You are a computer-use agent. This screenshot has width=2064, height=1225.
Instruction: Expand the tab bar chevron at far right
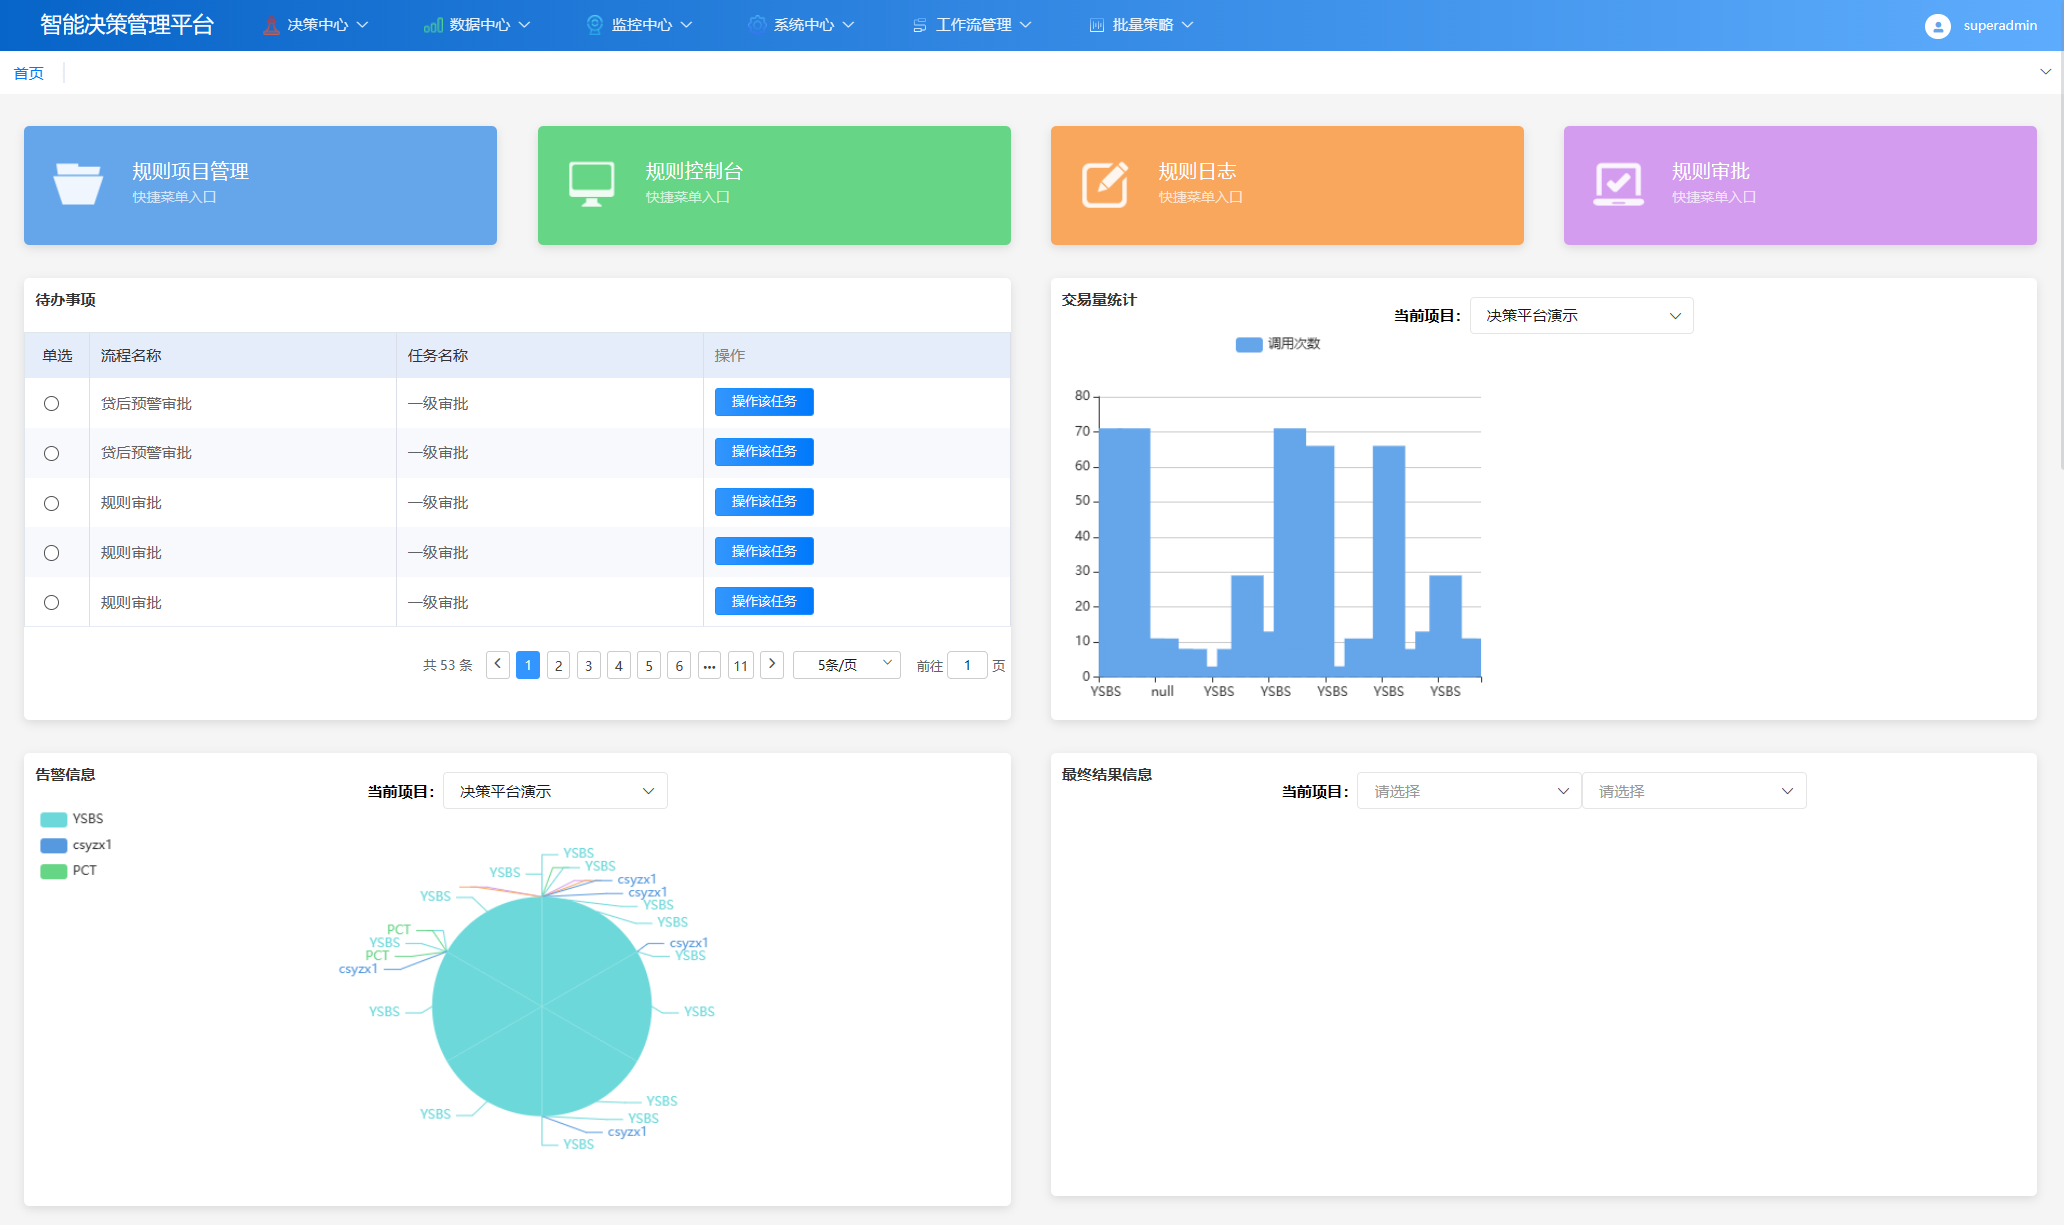[2045, 72]
